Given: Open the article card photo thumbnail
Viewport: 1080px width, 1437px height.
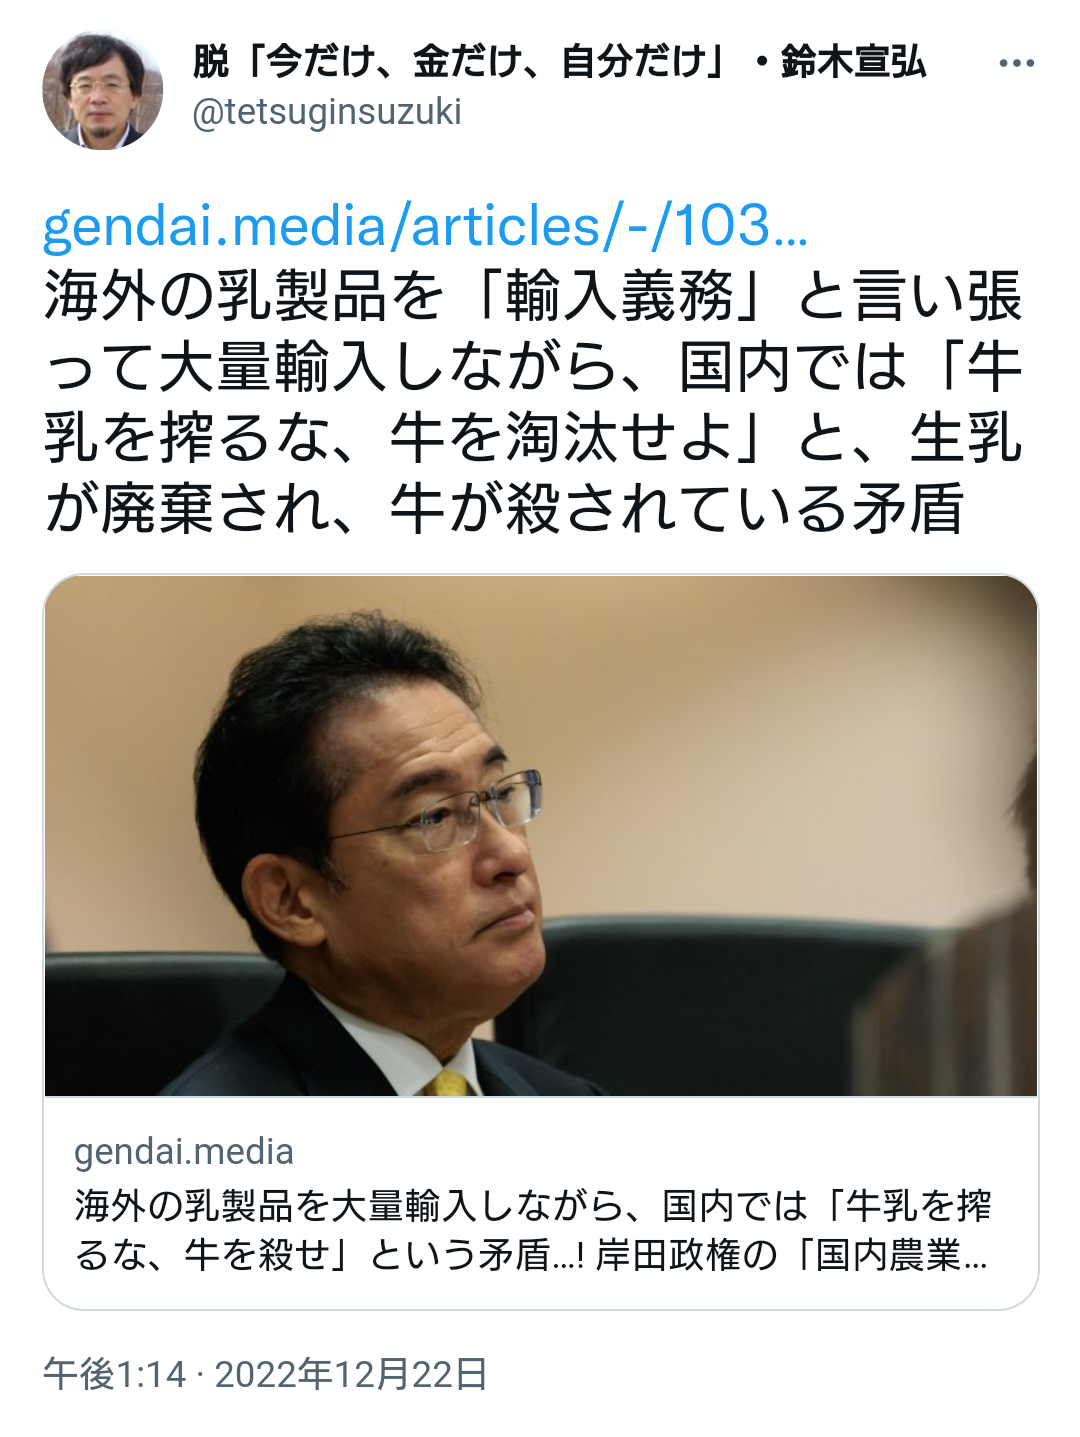Looking at the screenshot, I should click(541, 836).
